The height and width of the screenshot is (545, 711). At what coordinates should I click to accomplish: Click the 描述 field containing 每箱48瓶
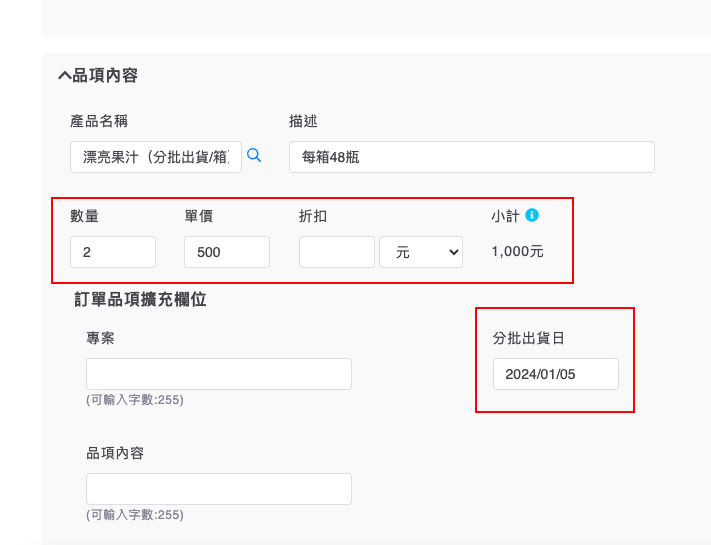471,157
